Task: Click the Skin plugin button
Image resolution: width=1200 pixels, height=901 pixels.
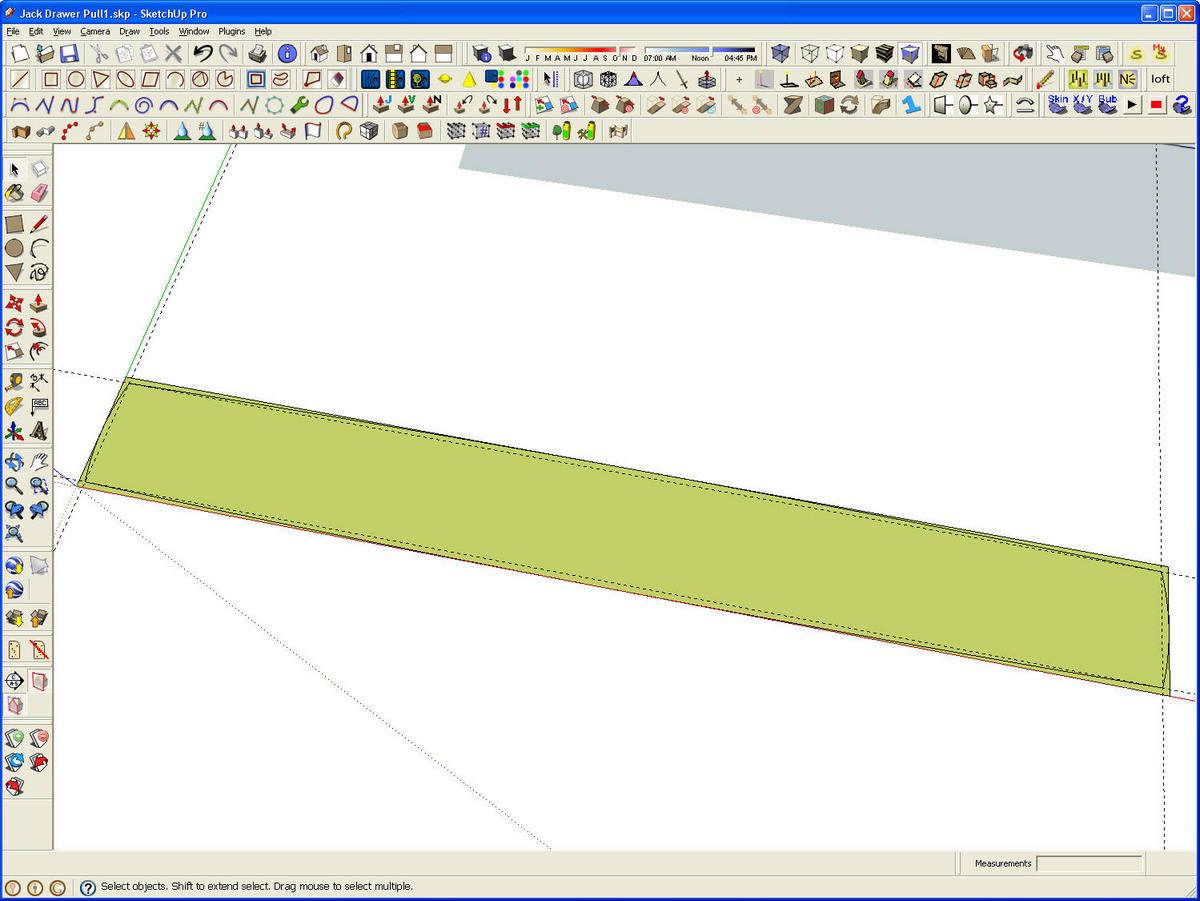Action: point(1058,104)
